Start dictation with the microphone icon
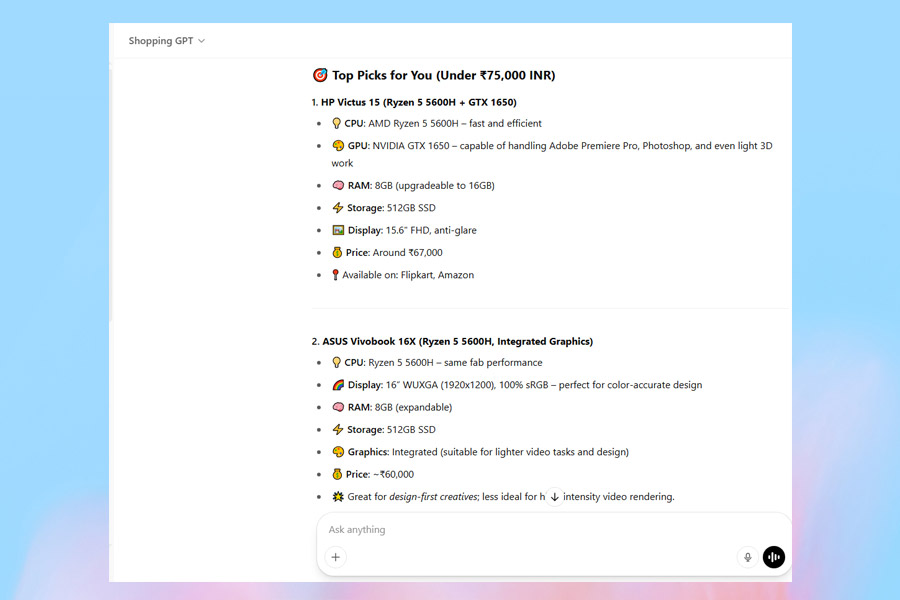Image resolution: width=900 pixels, height=600 pixels. (747, 557)
